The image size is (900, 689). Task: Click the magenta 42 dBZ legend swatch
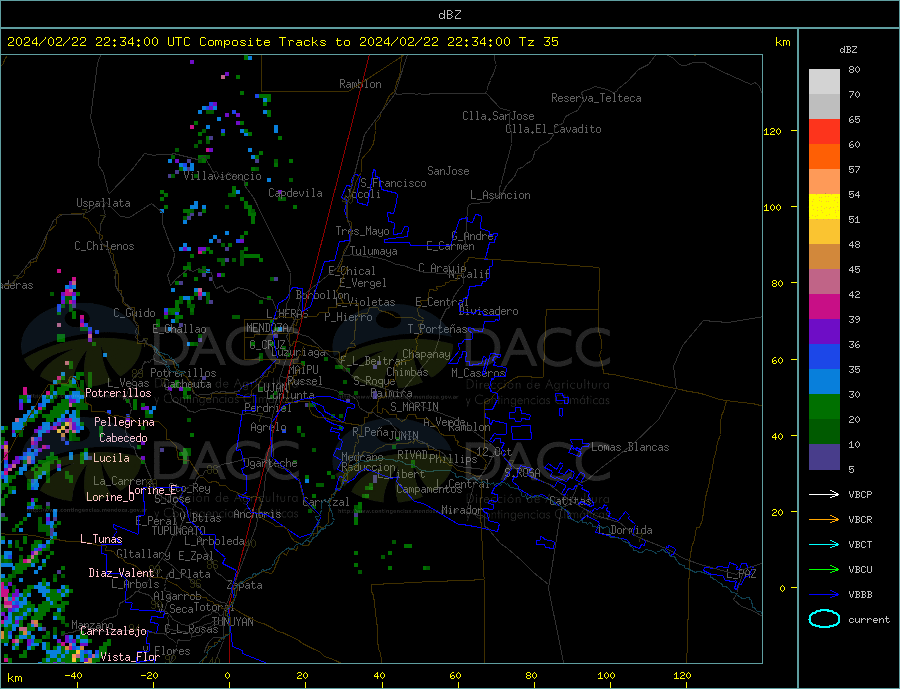pos(824,307)
